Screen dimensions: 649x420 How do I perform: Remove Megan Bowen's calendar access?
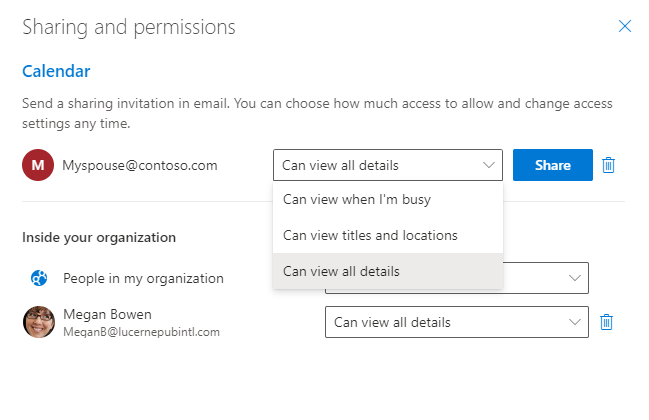coord(606,322)
